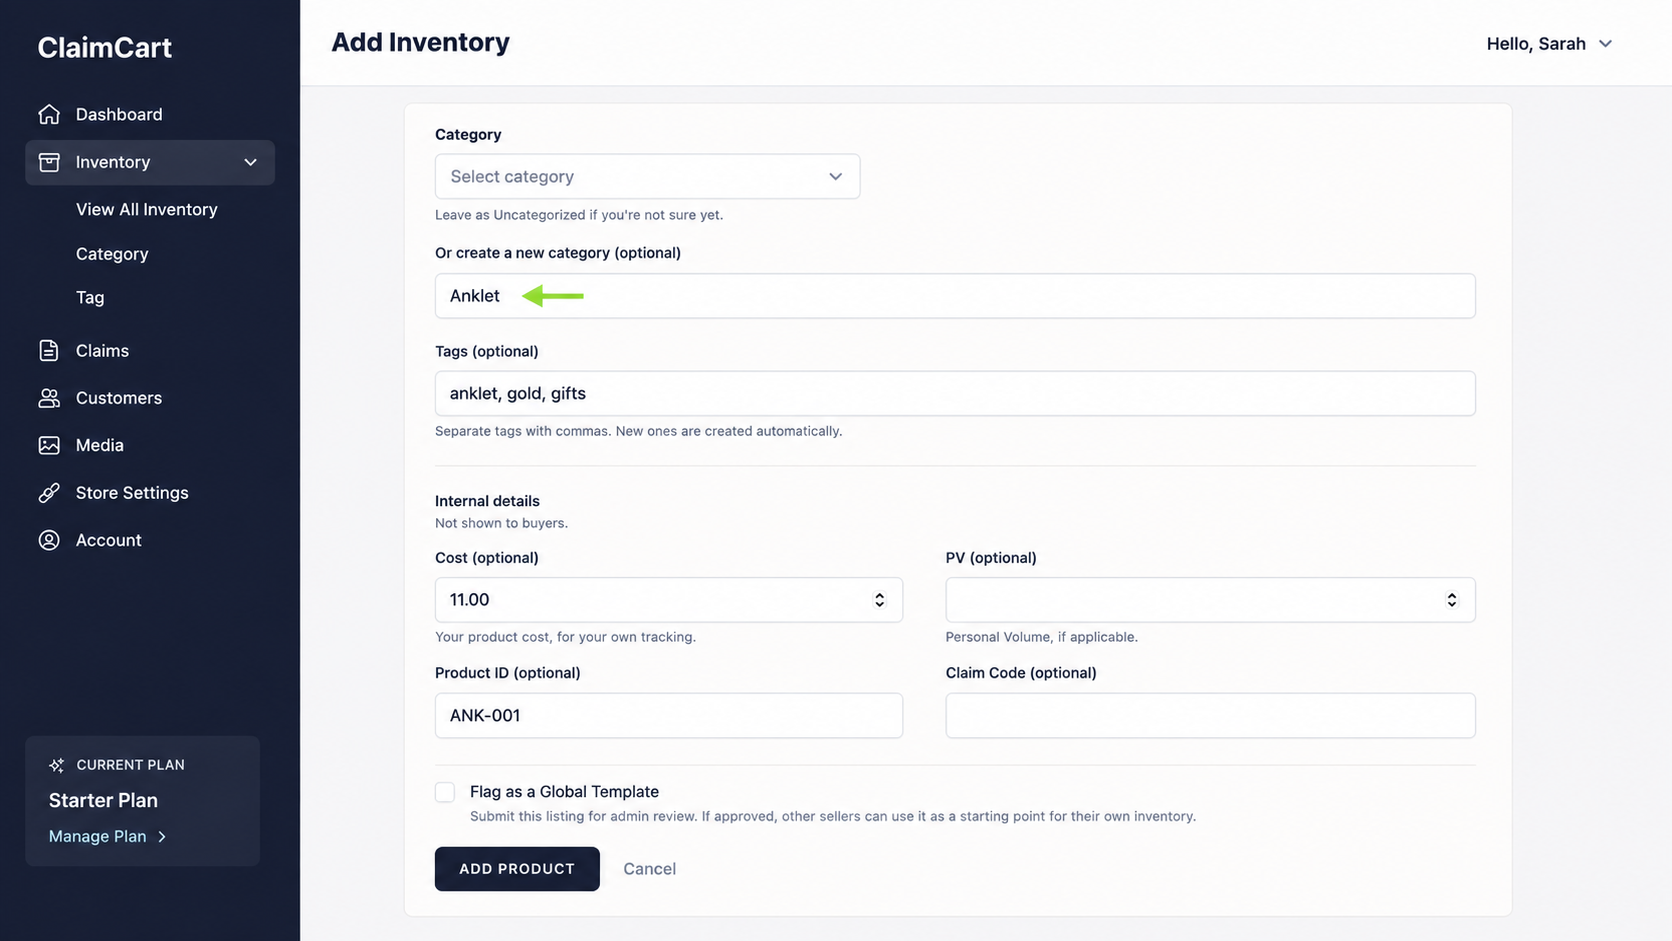Open the Tag submenu item
This screenshot has width=1672, height=941.
coord(90,297)
